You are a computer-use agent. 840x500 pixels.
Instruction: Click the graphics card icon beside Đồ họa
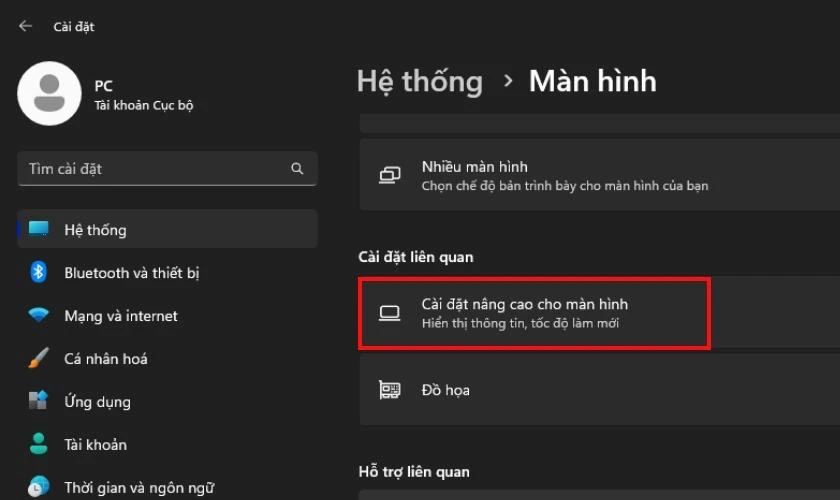tap(389, 390)
